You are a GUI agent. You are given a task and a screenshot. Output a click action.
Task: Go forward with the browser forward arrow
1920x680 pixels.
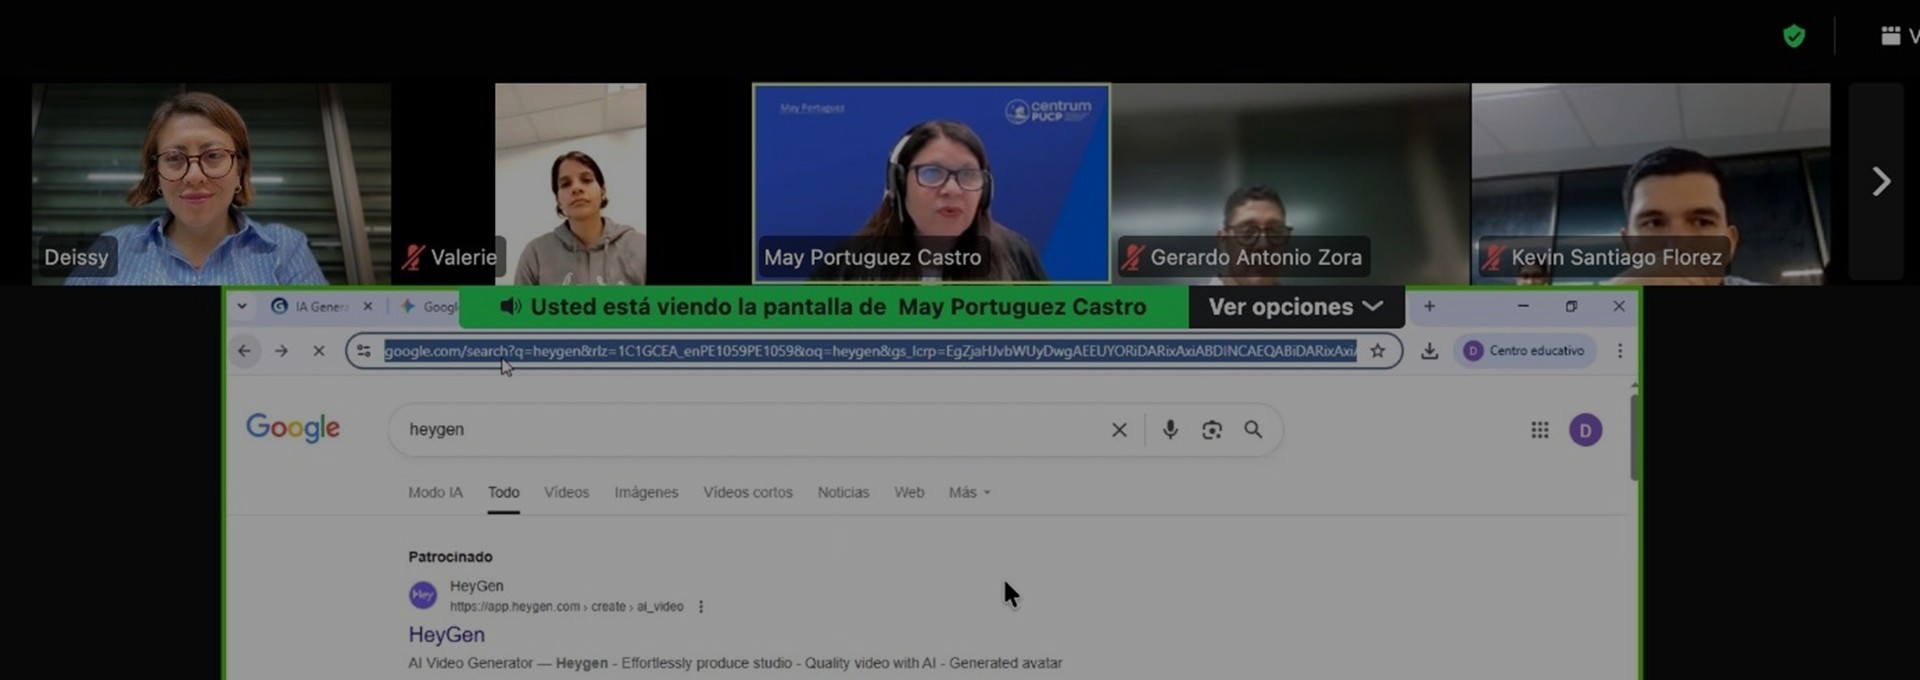pos(282,351)
